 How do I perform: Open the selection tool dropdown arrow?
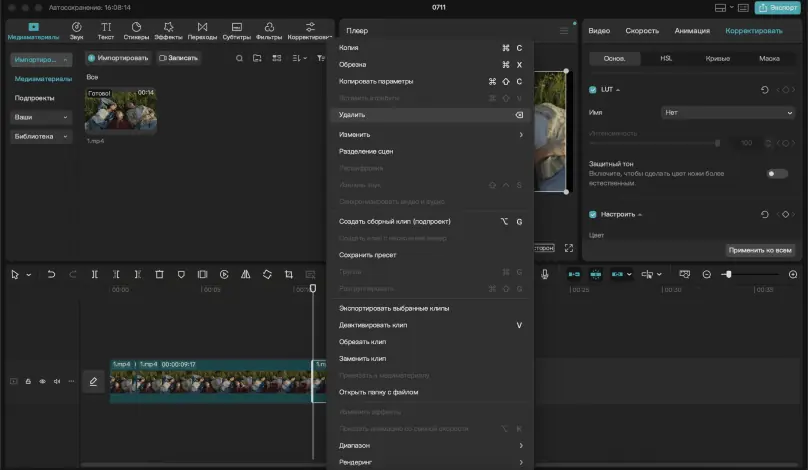click(29, 275)
